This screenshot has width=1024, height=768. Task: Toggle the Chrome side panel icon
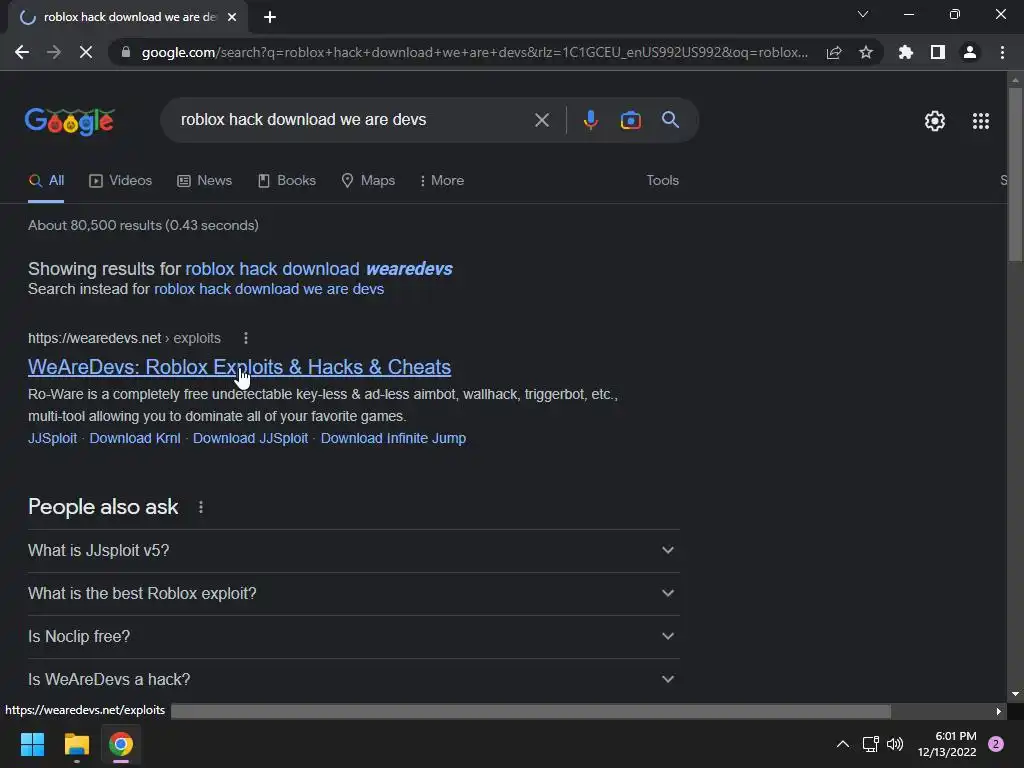(x=938, y=52)
